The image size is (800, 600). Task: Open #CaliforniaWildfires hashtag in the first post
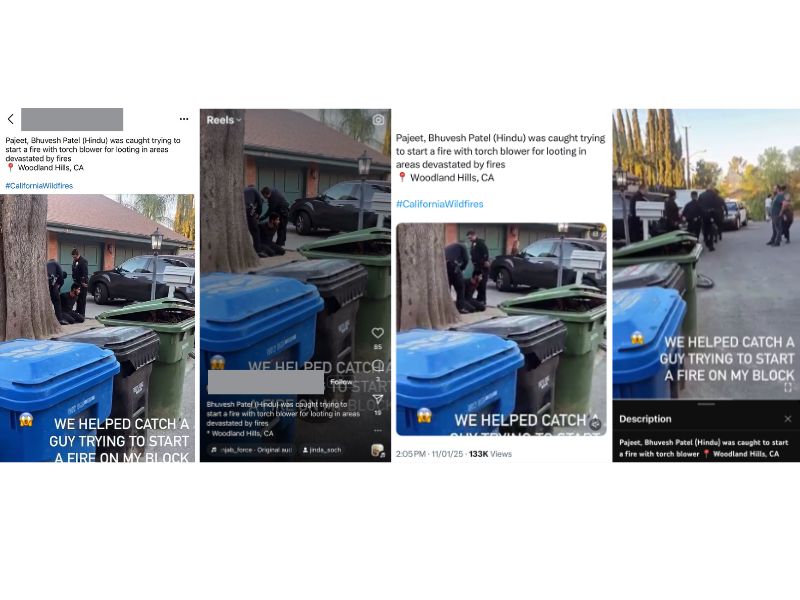(x=39, y=186)
